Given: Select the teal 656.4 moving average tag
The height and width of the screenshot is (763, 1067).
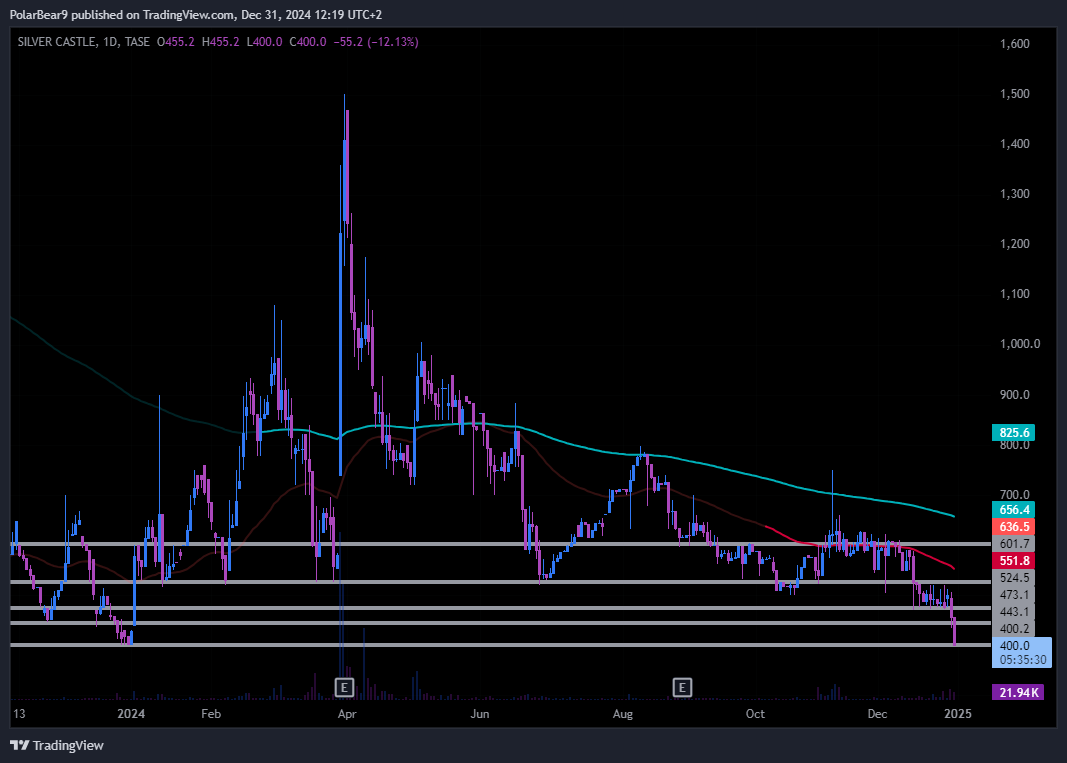Looking at the screenshot, I should (x=1017, y=509).
